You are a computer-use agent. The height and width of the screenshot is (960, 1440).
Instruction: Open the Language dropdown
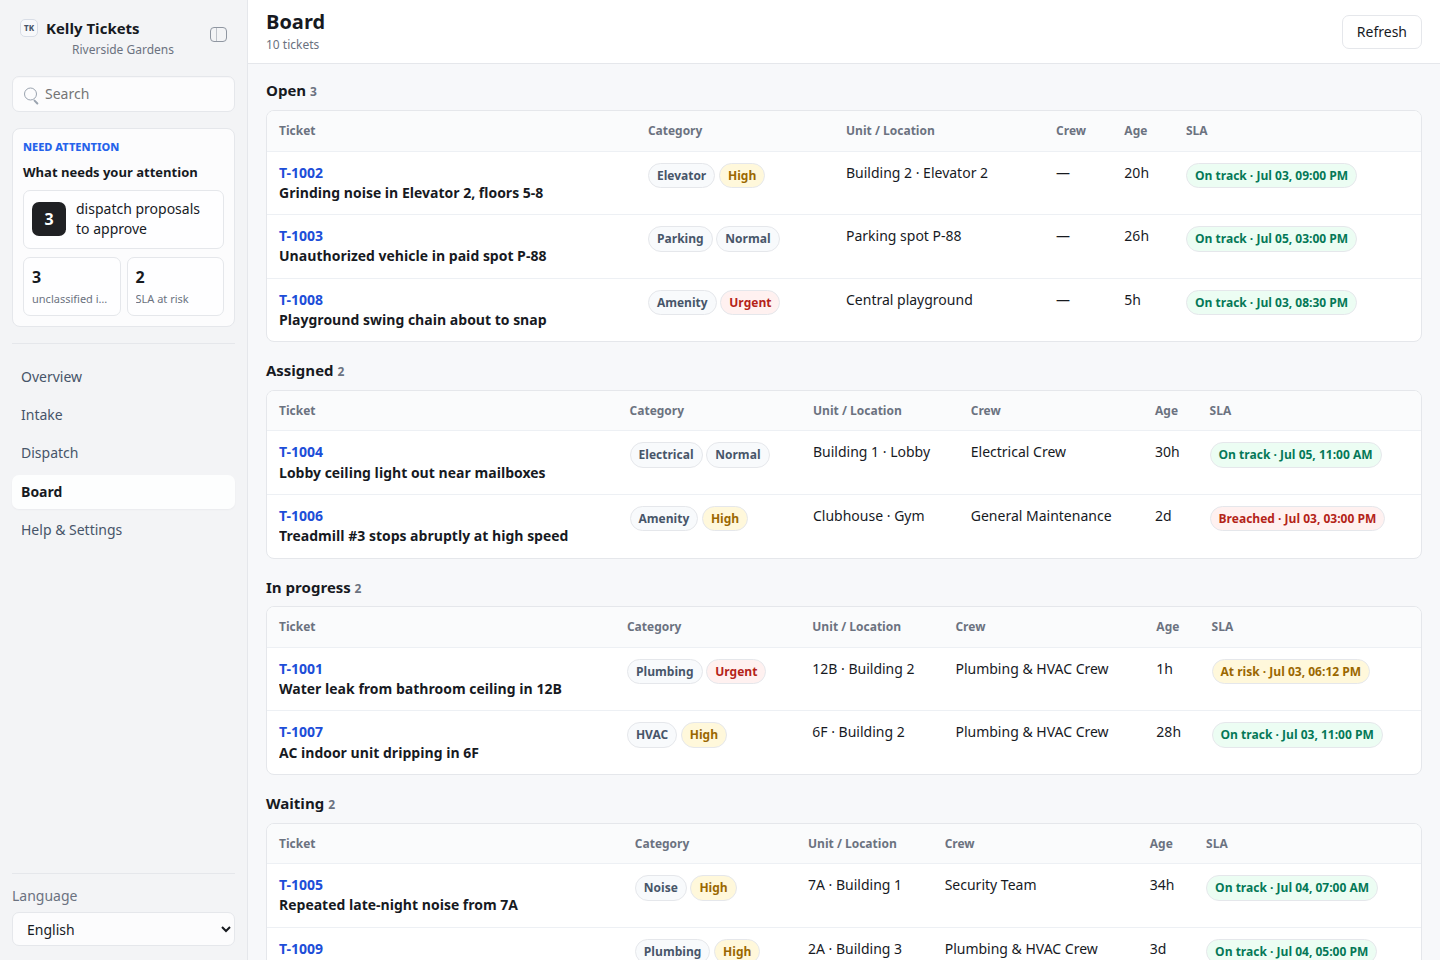pos(123,930)
